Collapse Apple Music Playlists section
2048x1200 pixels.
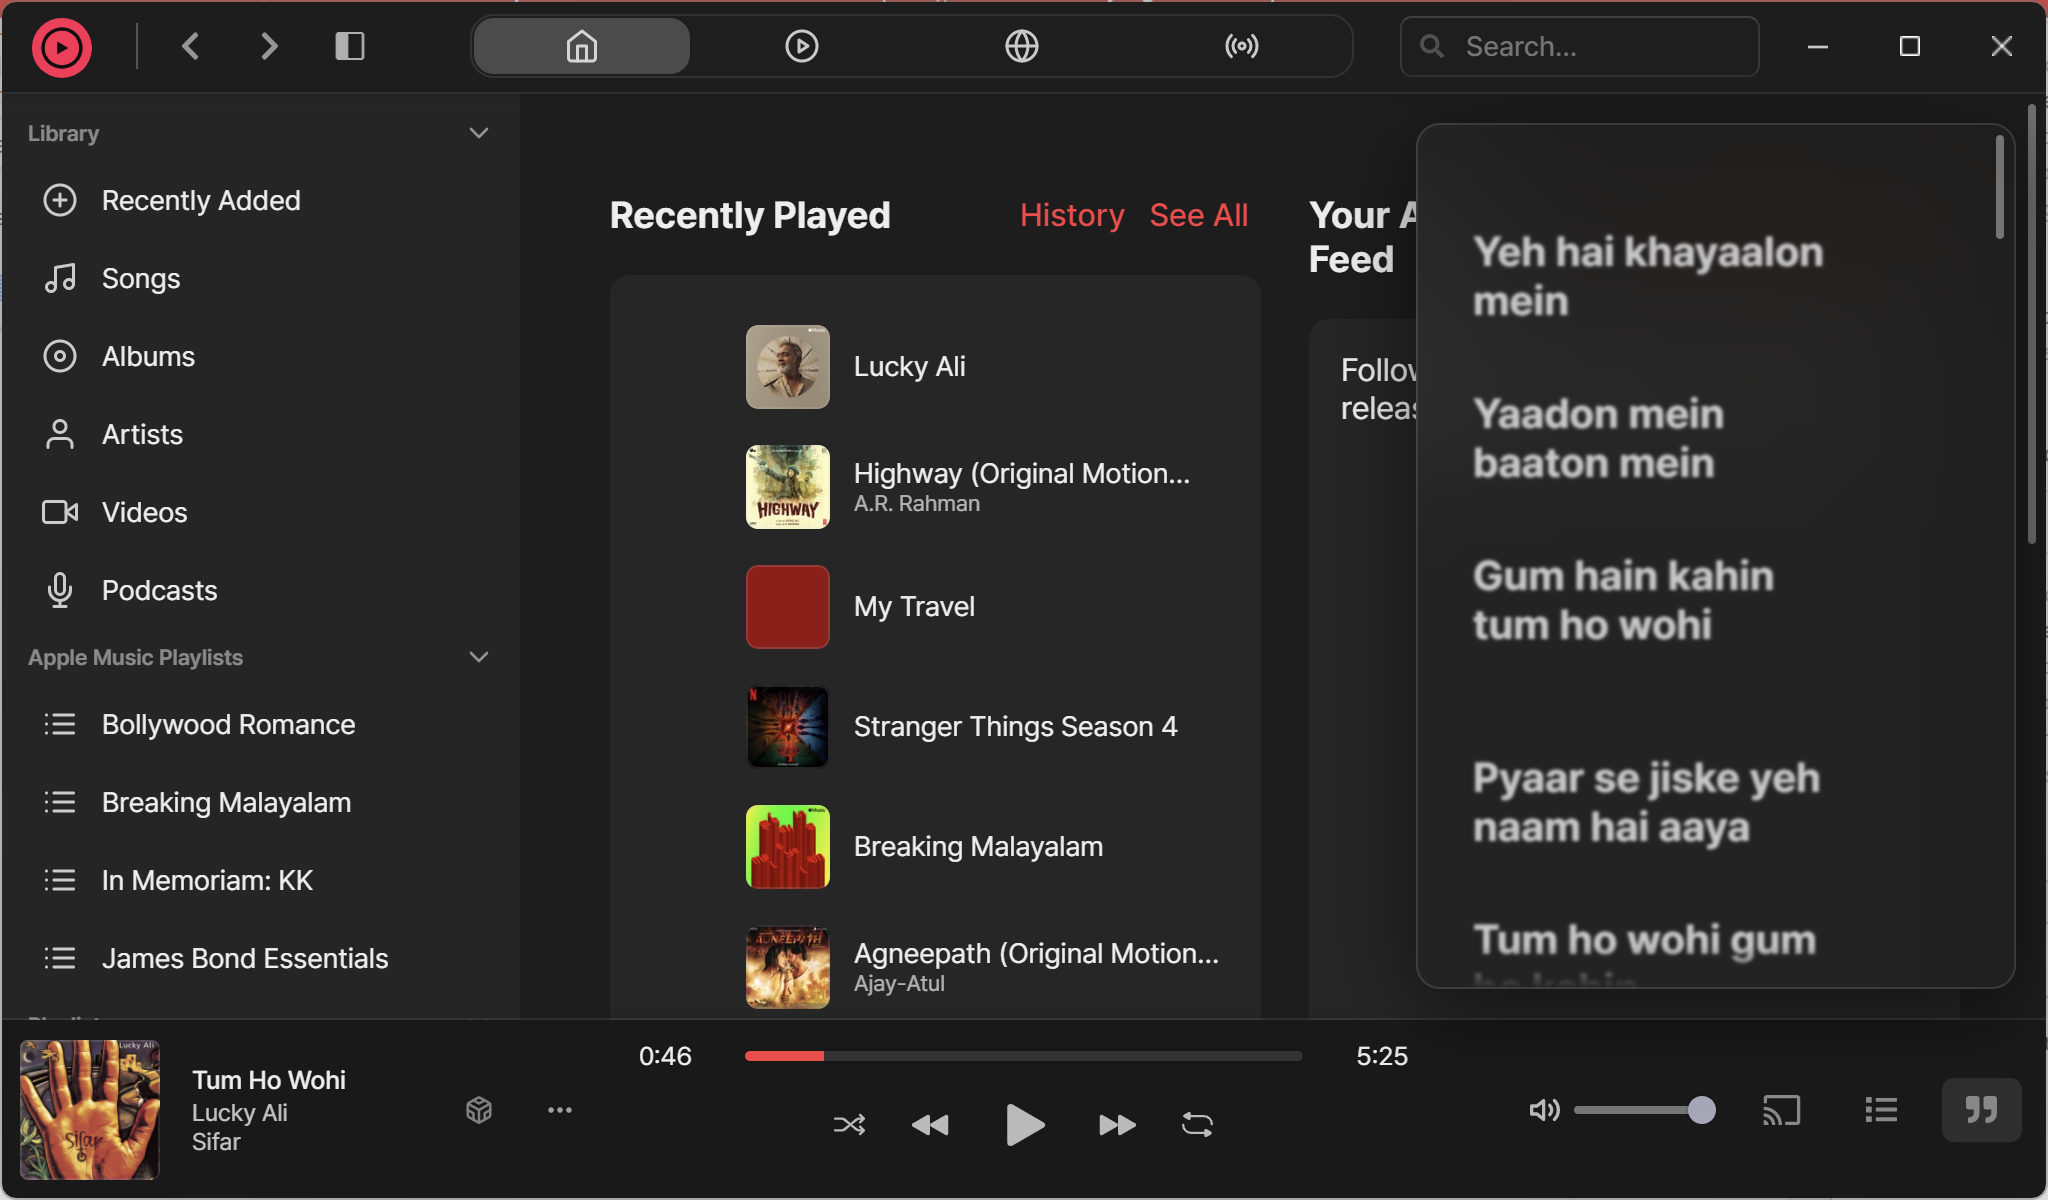pos(479,657)
